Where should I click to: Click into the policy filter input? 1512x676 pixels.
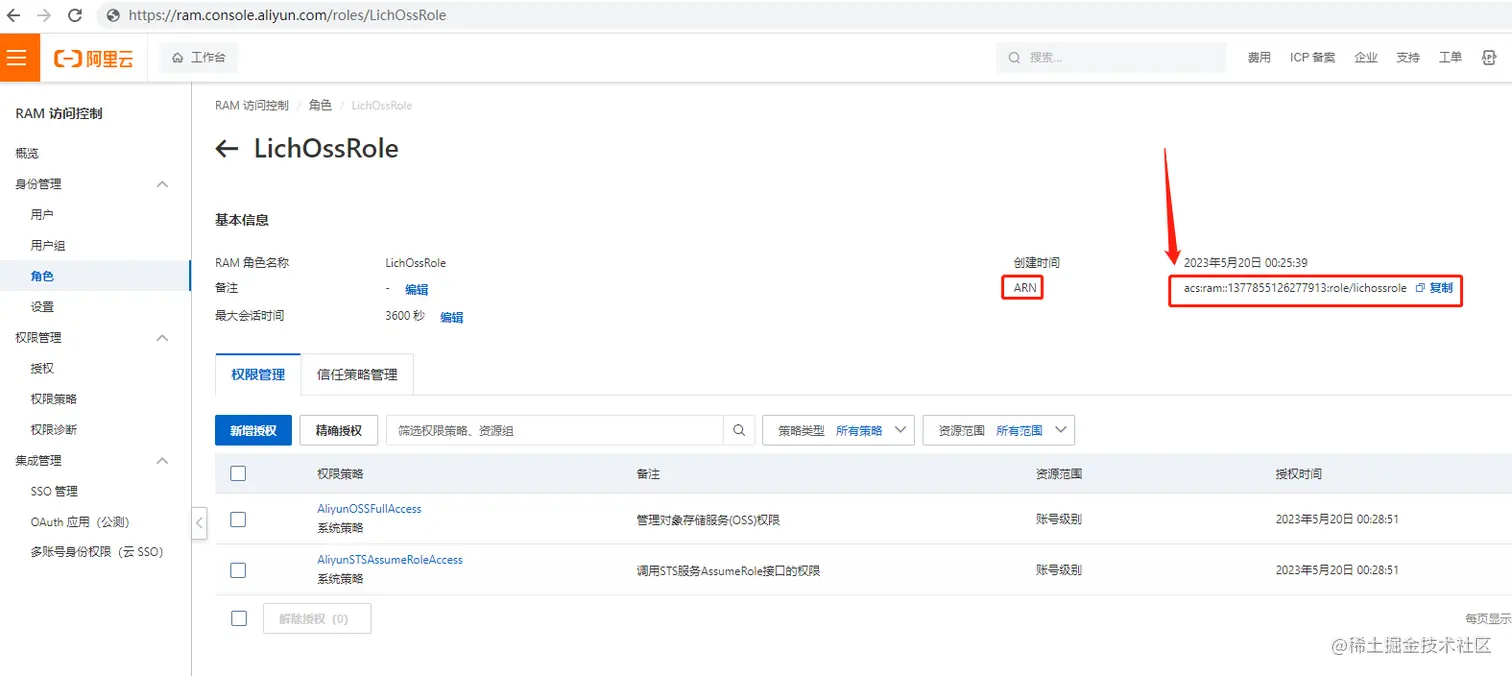(555, 430)
